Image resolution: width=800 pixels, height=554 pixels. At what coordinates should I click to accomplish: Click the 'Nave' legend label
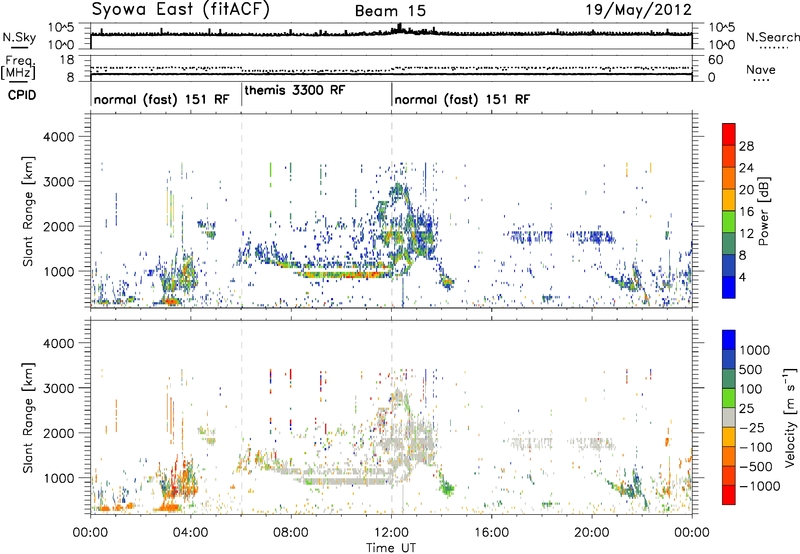click(x=761, y=70)
